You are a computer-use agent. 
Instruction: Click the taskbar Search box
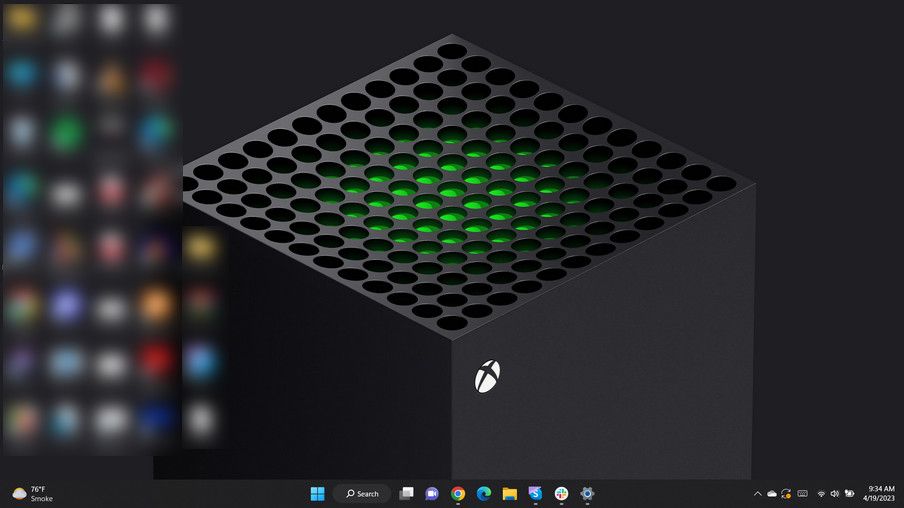(x=362, y=494)
